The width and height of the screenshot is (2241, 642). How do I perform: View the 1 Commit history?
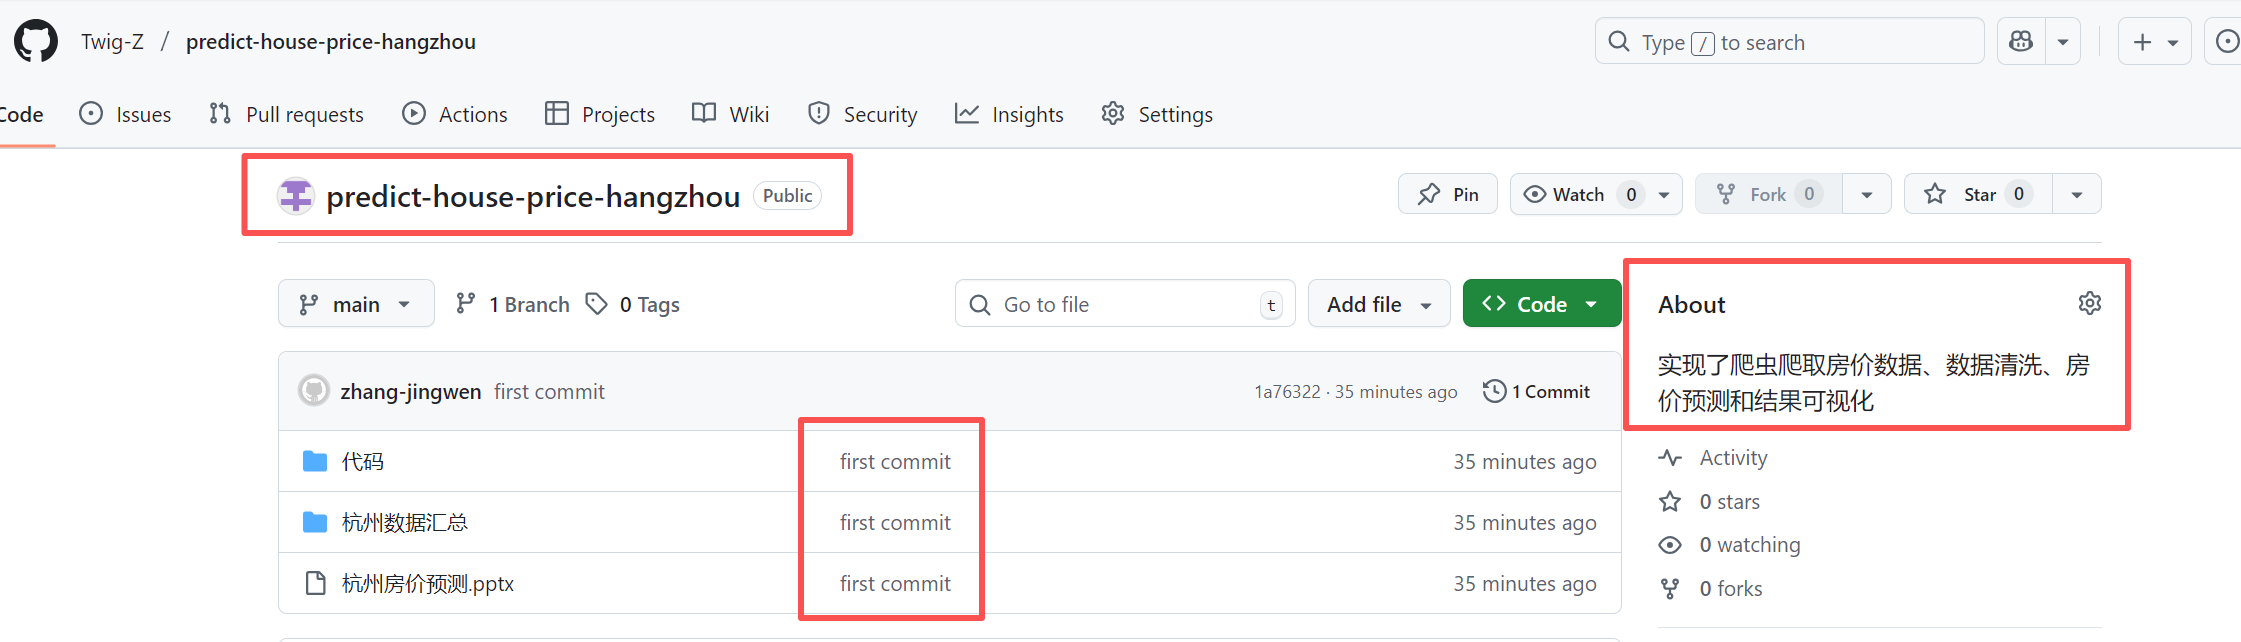(x=1536, y=391)
